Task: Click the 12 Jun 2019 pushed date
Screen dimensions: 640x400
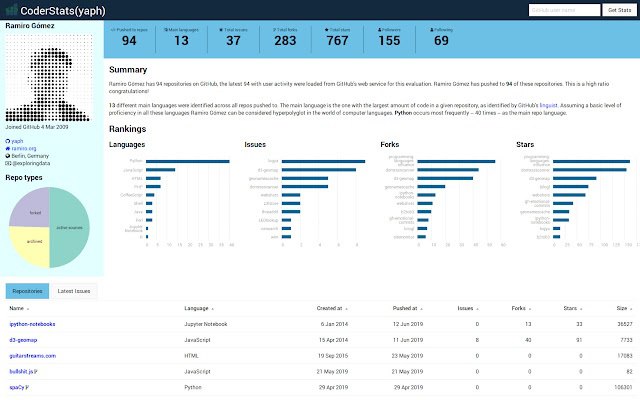Action: coord(408,324)
